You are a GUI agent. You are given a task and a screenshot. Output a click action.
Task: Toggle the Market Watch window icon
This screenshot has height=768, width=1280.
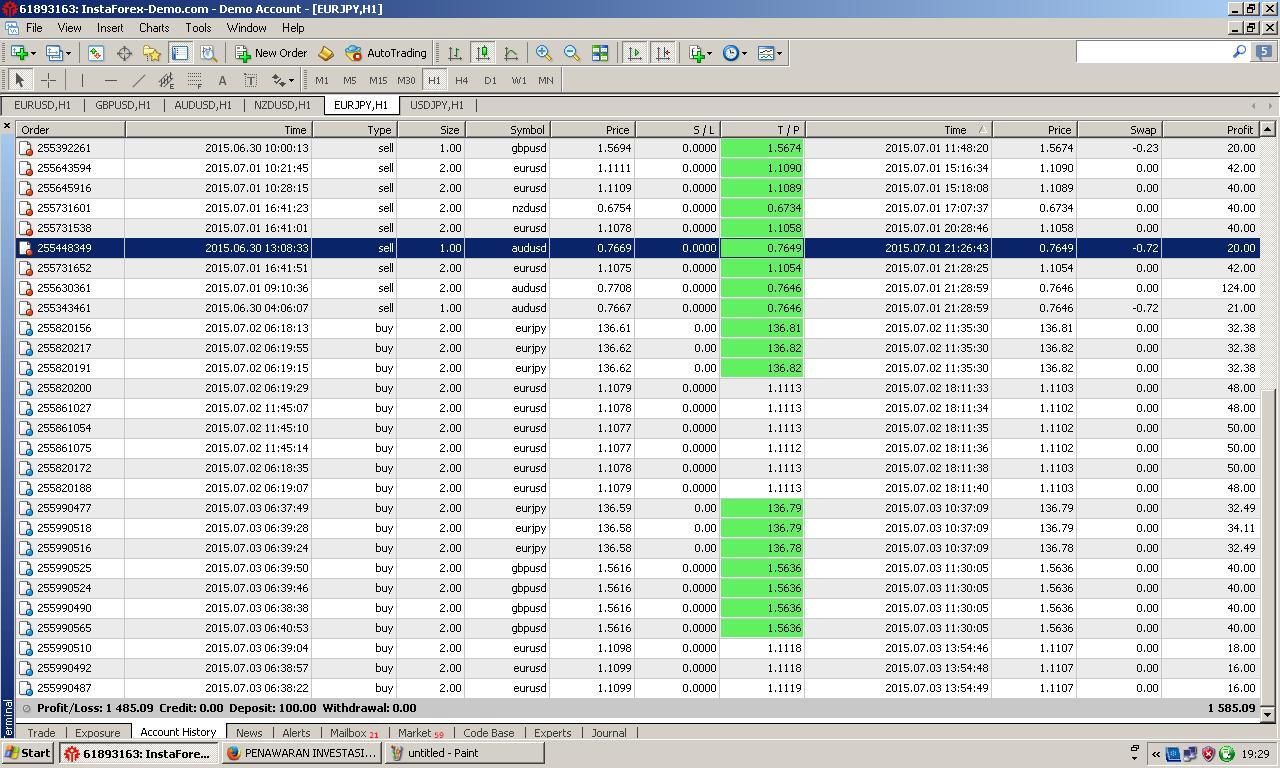tap(96, 53)
